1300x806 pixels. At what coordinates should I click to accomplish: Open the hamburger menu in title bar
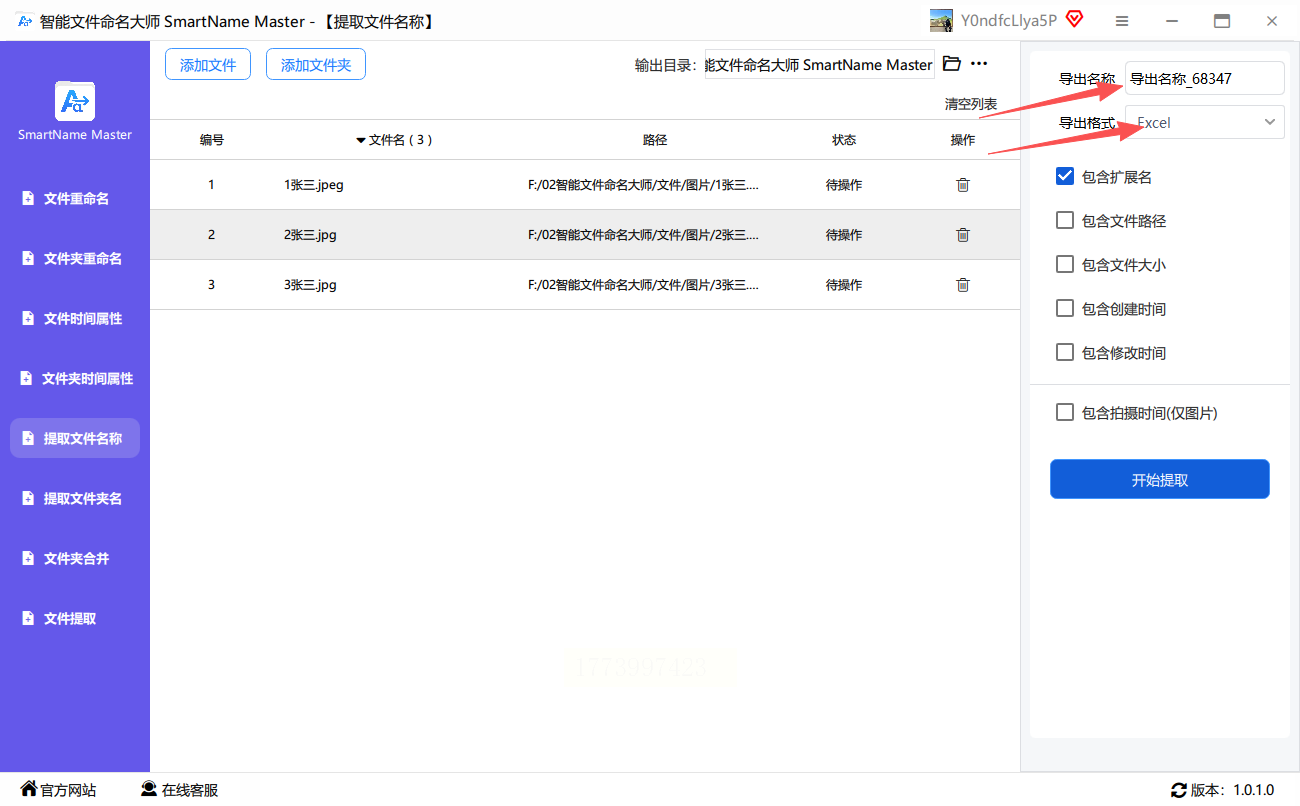[1122, 21]
